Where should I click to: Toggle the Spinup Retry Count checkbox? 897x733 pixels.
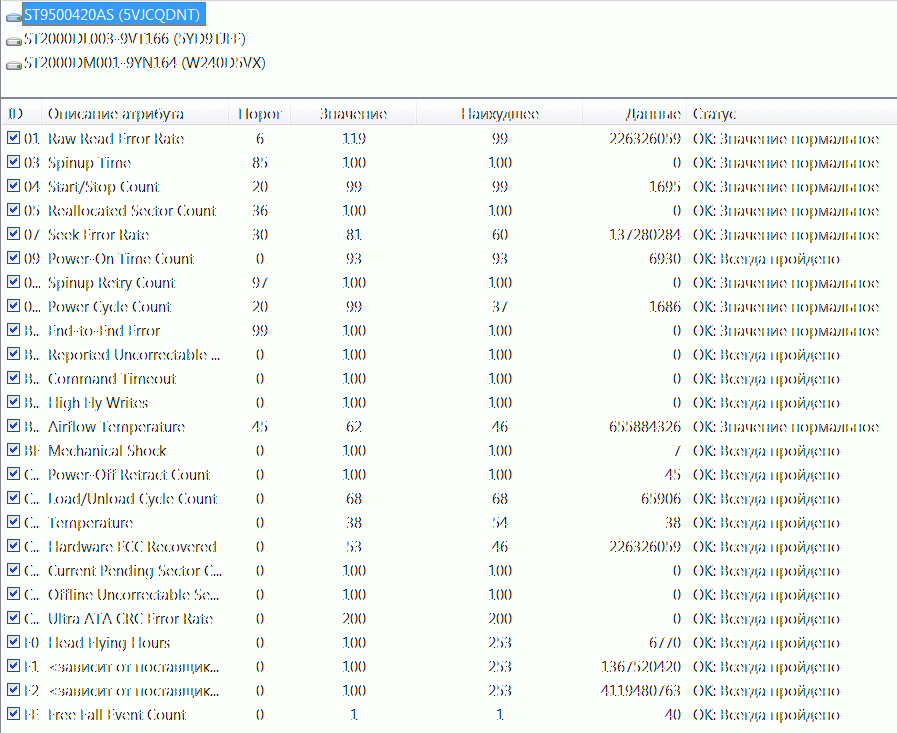(14, 282)
